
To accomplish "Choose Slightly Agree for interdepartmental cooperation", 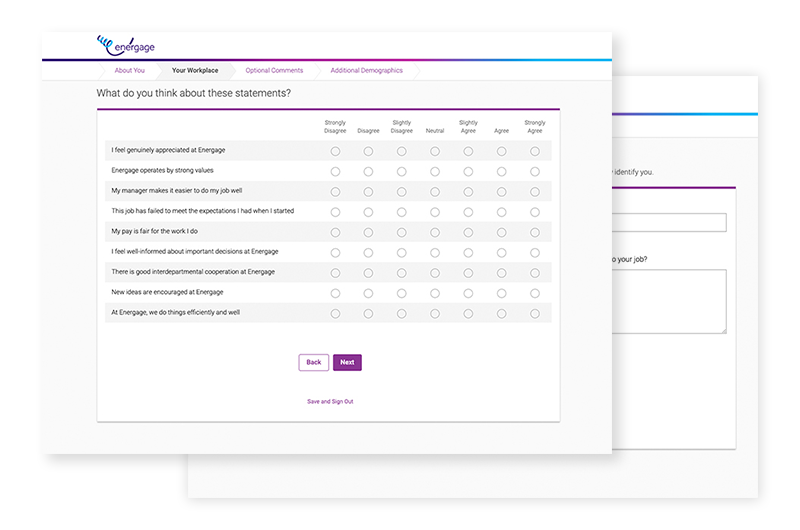I will coord(468,273).
